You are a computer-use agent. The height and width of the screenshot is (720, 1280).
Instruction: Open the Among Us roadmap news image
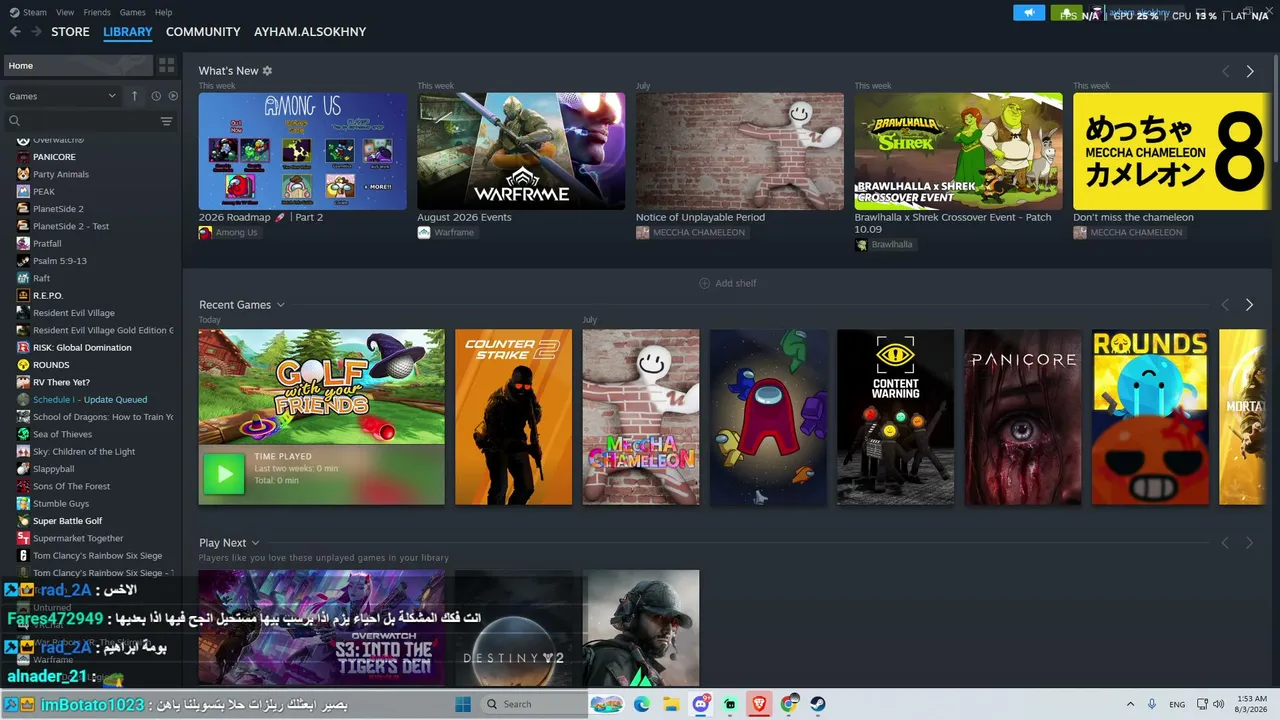tap(303, 151)
